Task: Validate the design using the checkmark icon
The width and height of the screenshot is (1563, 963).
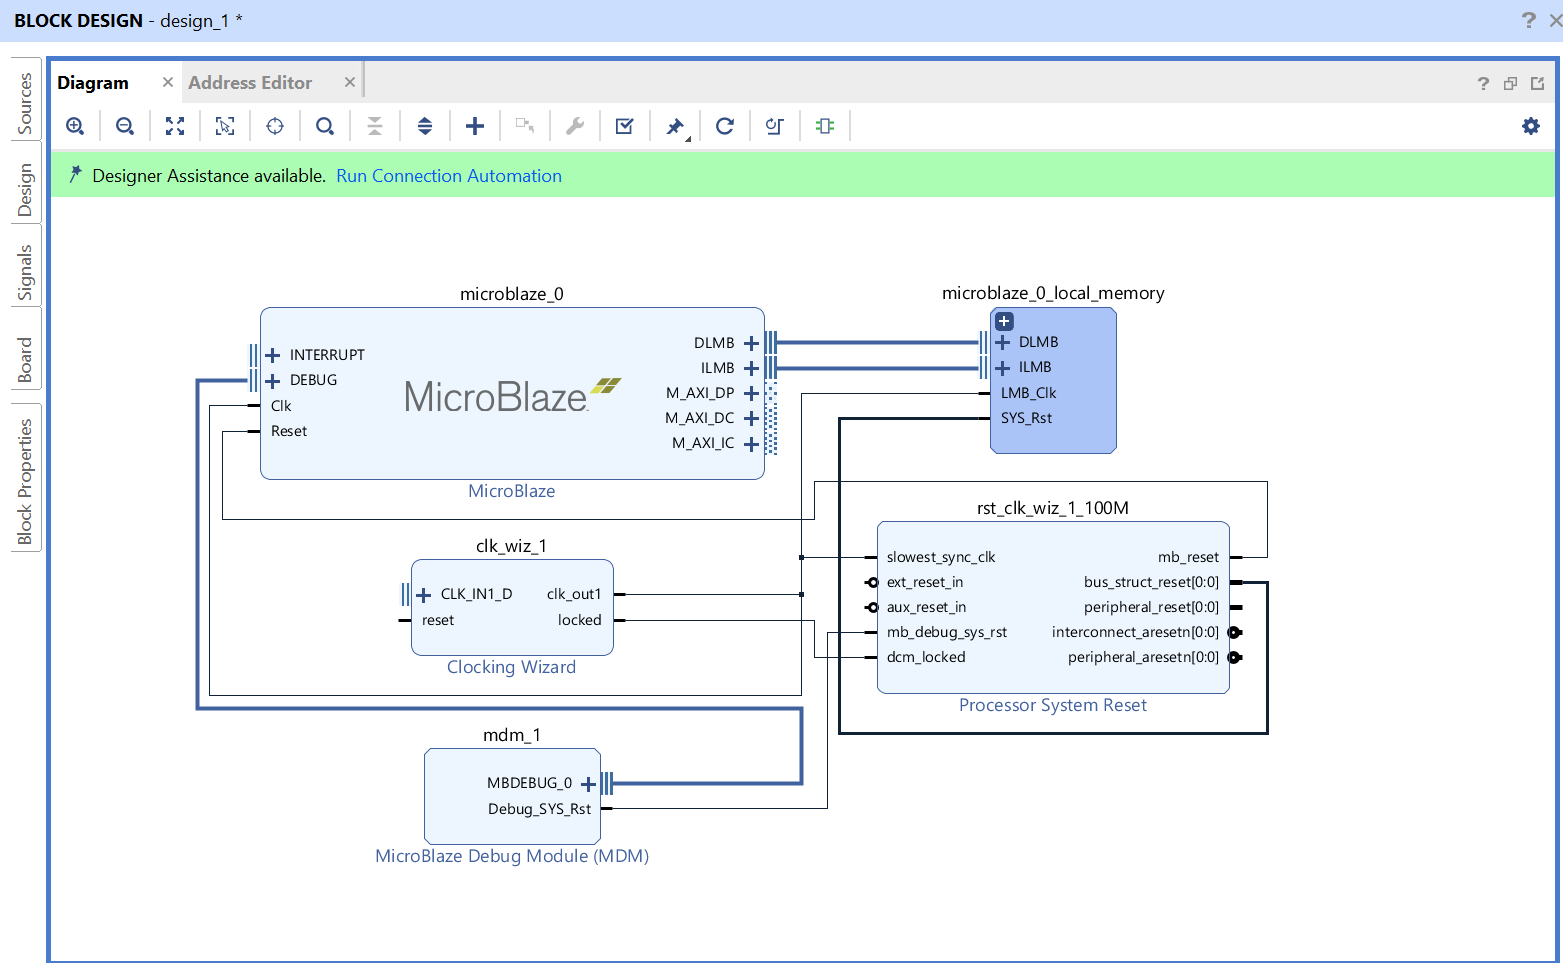Action: 625,126
